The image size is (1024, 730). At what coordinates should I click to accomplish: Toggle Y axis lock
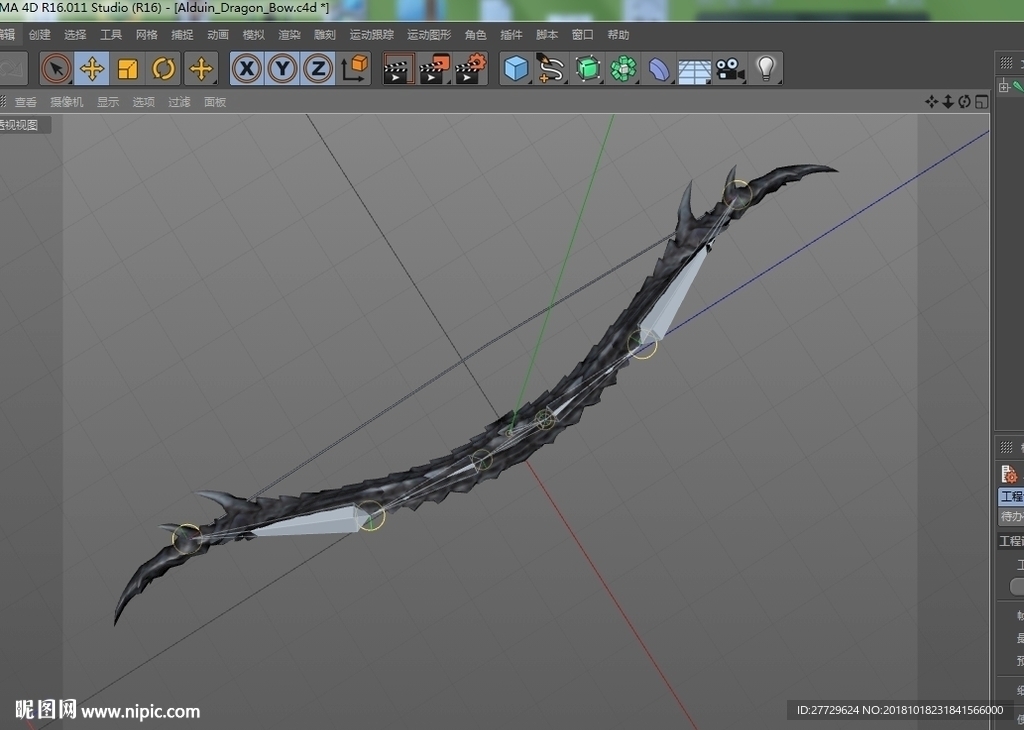tap(282, 69)
